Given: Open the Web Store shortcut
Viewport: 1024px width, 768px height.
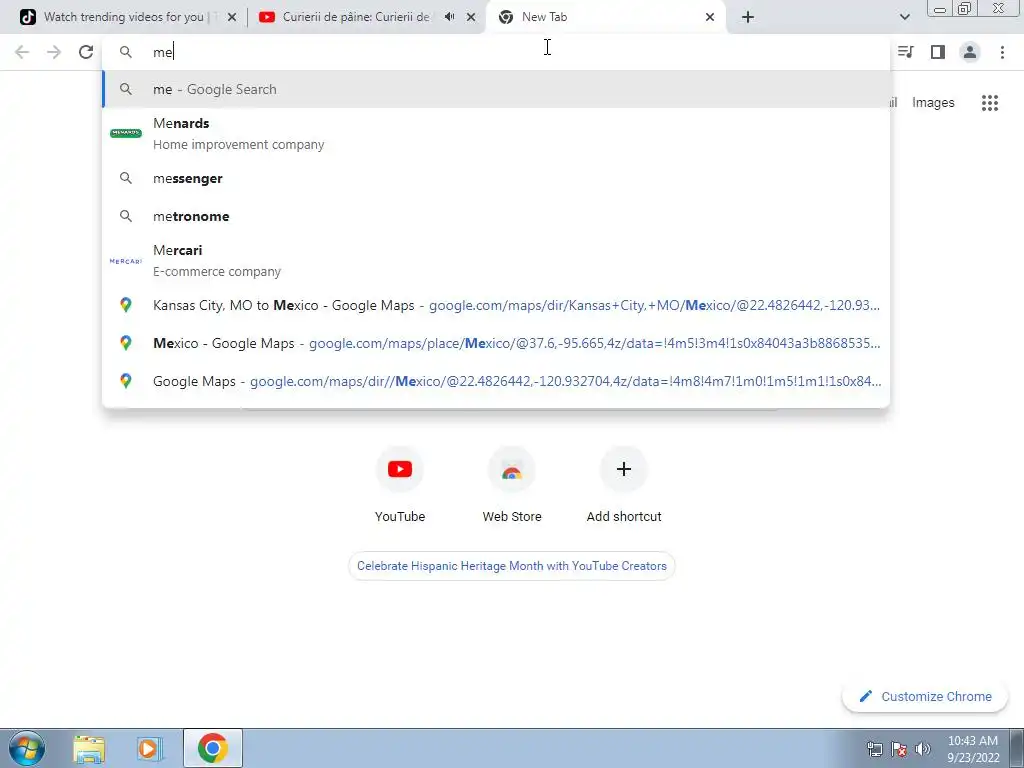Looking at the screenshot, I should 512,485.
